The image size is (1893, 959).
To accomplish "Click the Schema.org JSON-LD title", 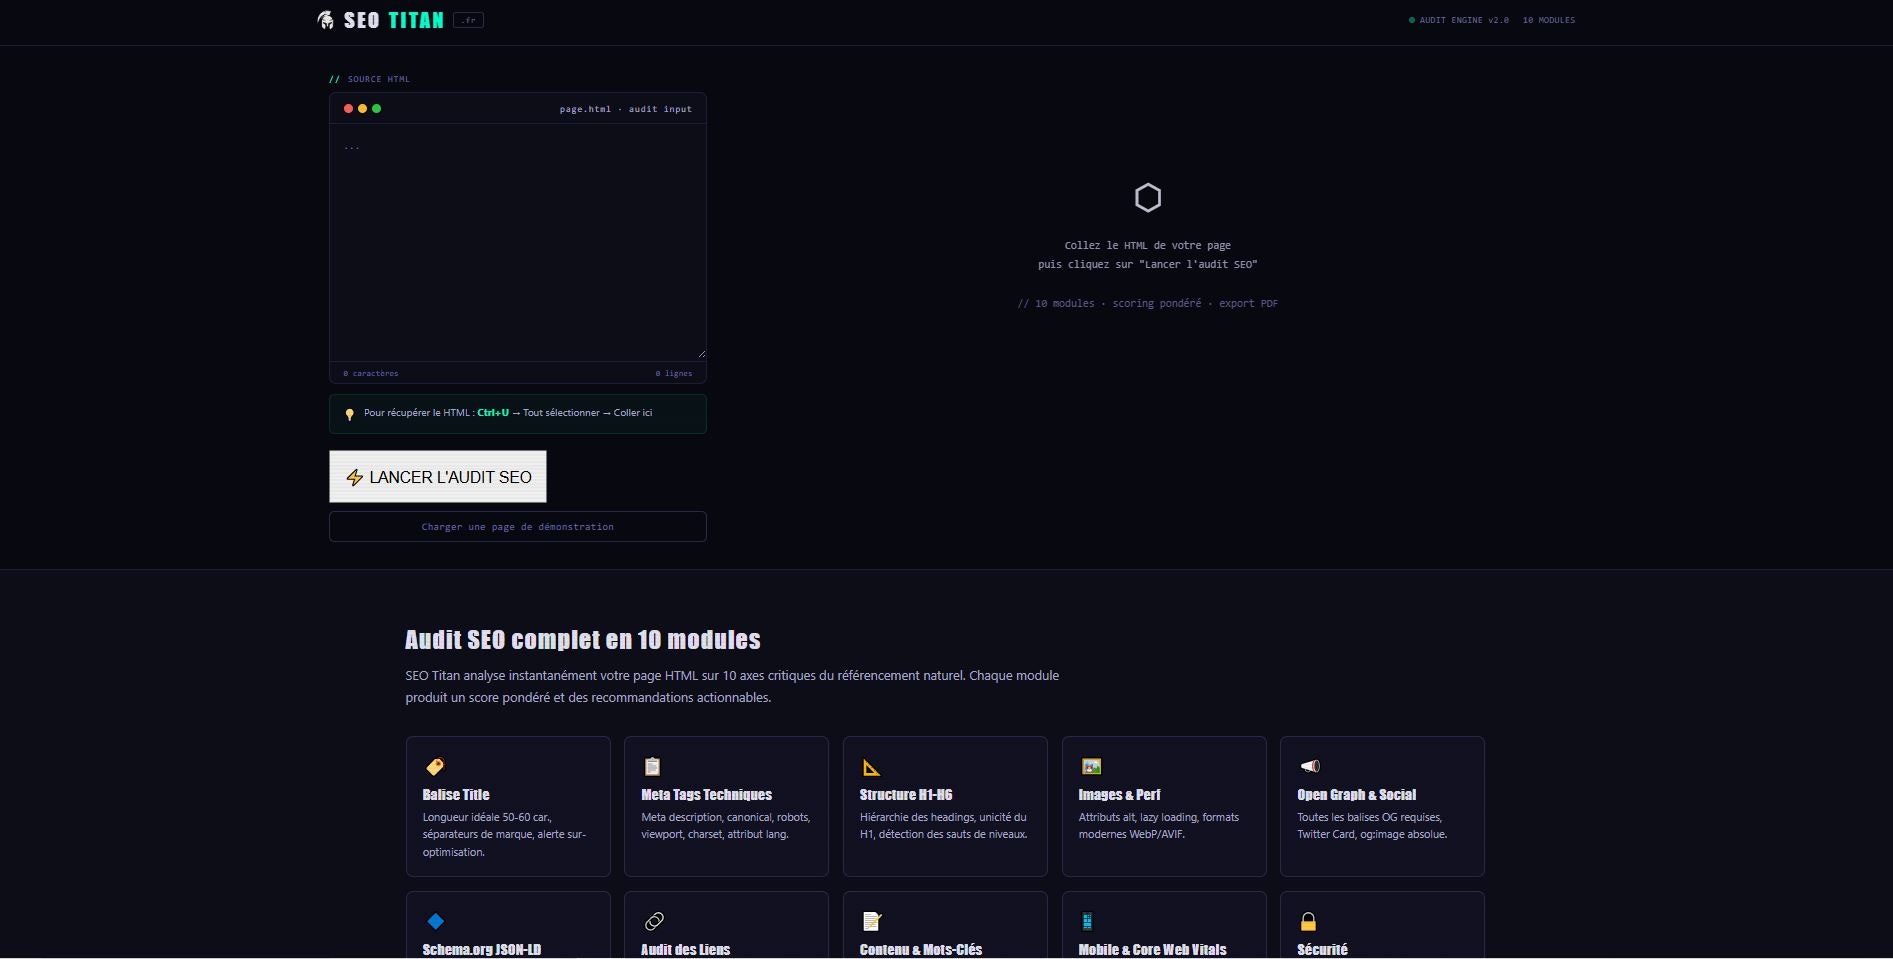I will point(481,950).
